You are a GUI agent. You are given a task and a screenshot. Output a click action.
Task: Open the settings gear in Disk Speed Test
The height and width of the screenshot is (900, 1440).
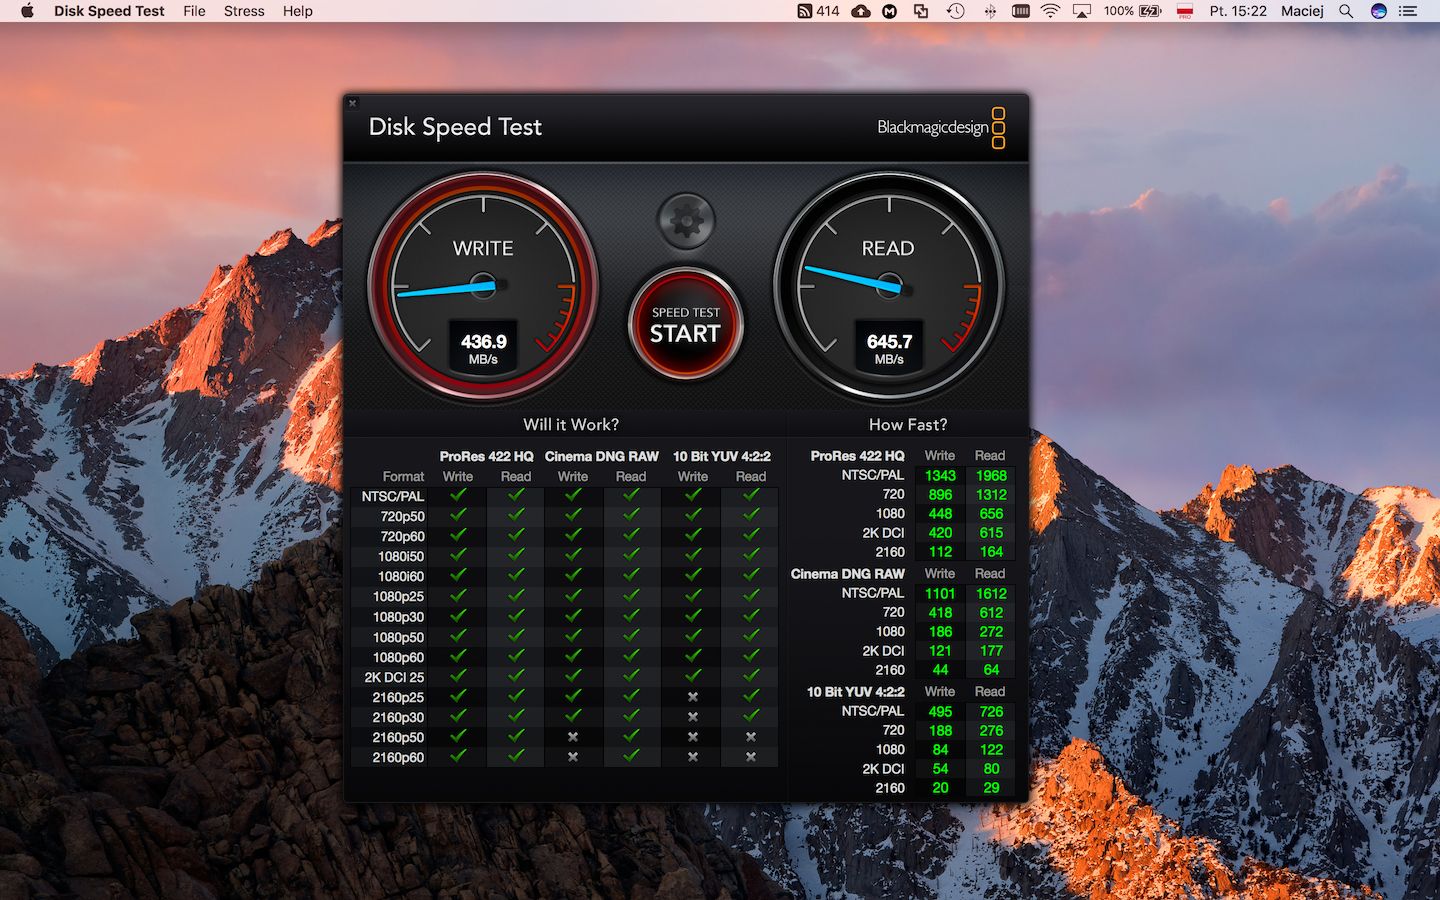coord(686,220)
